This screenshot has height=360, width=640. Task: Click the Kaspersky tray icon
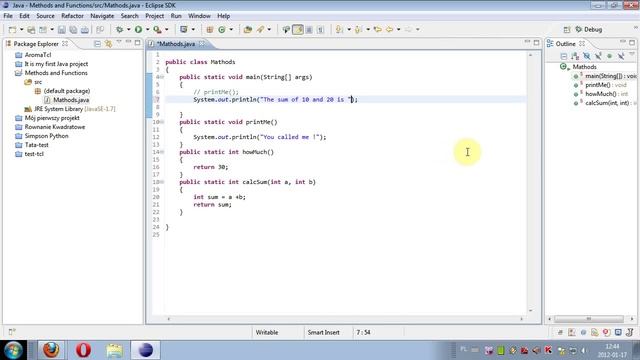click(548, 350)
